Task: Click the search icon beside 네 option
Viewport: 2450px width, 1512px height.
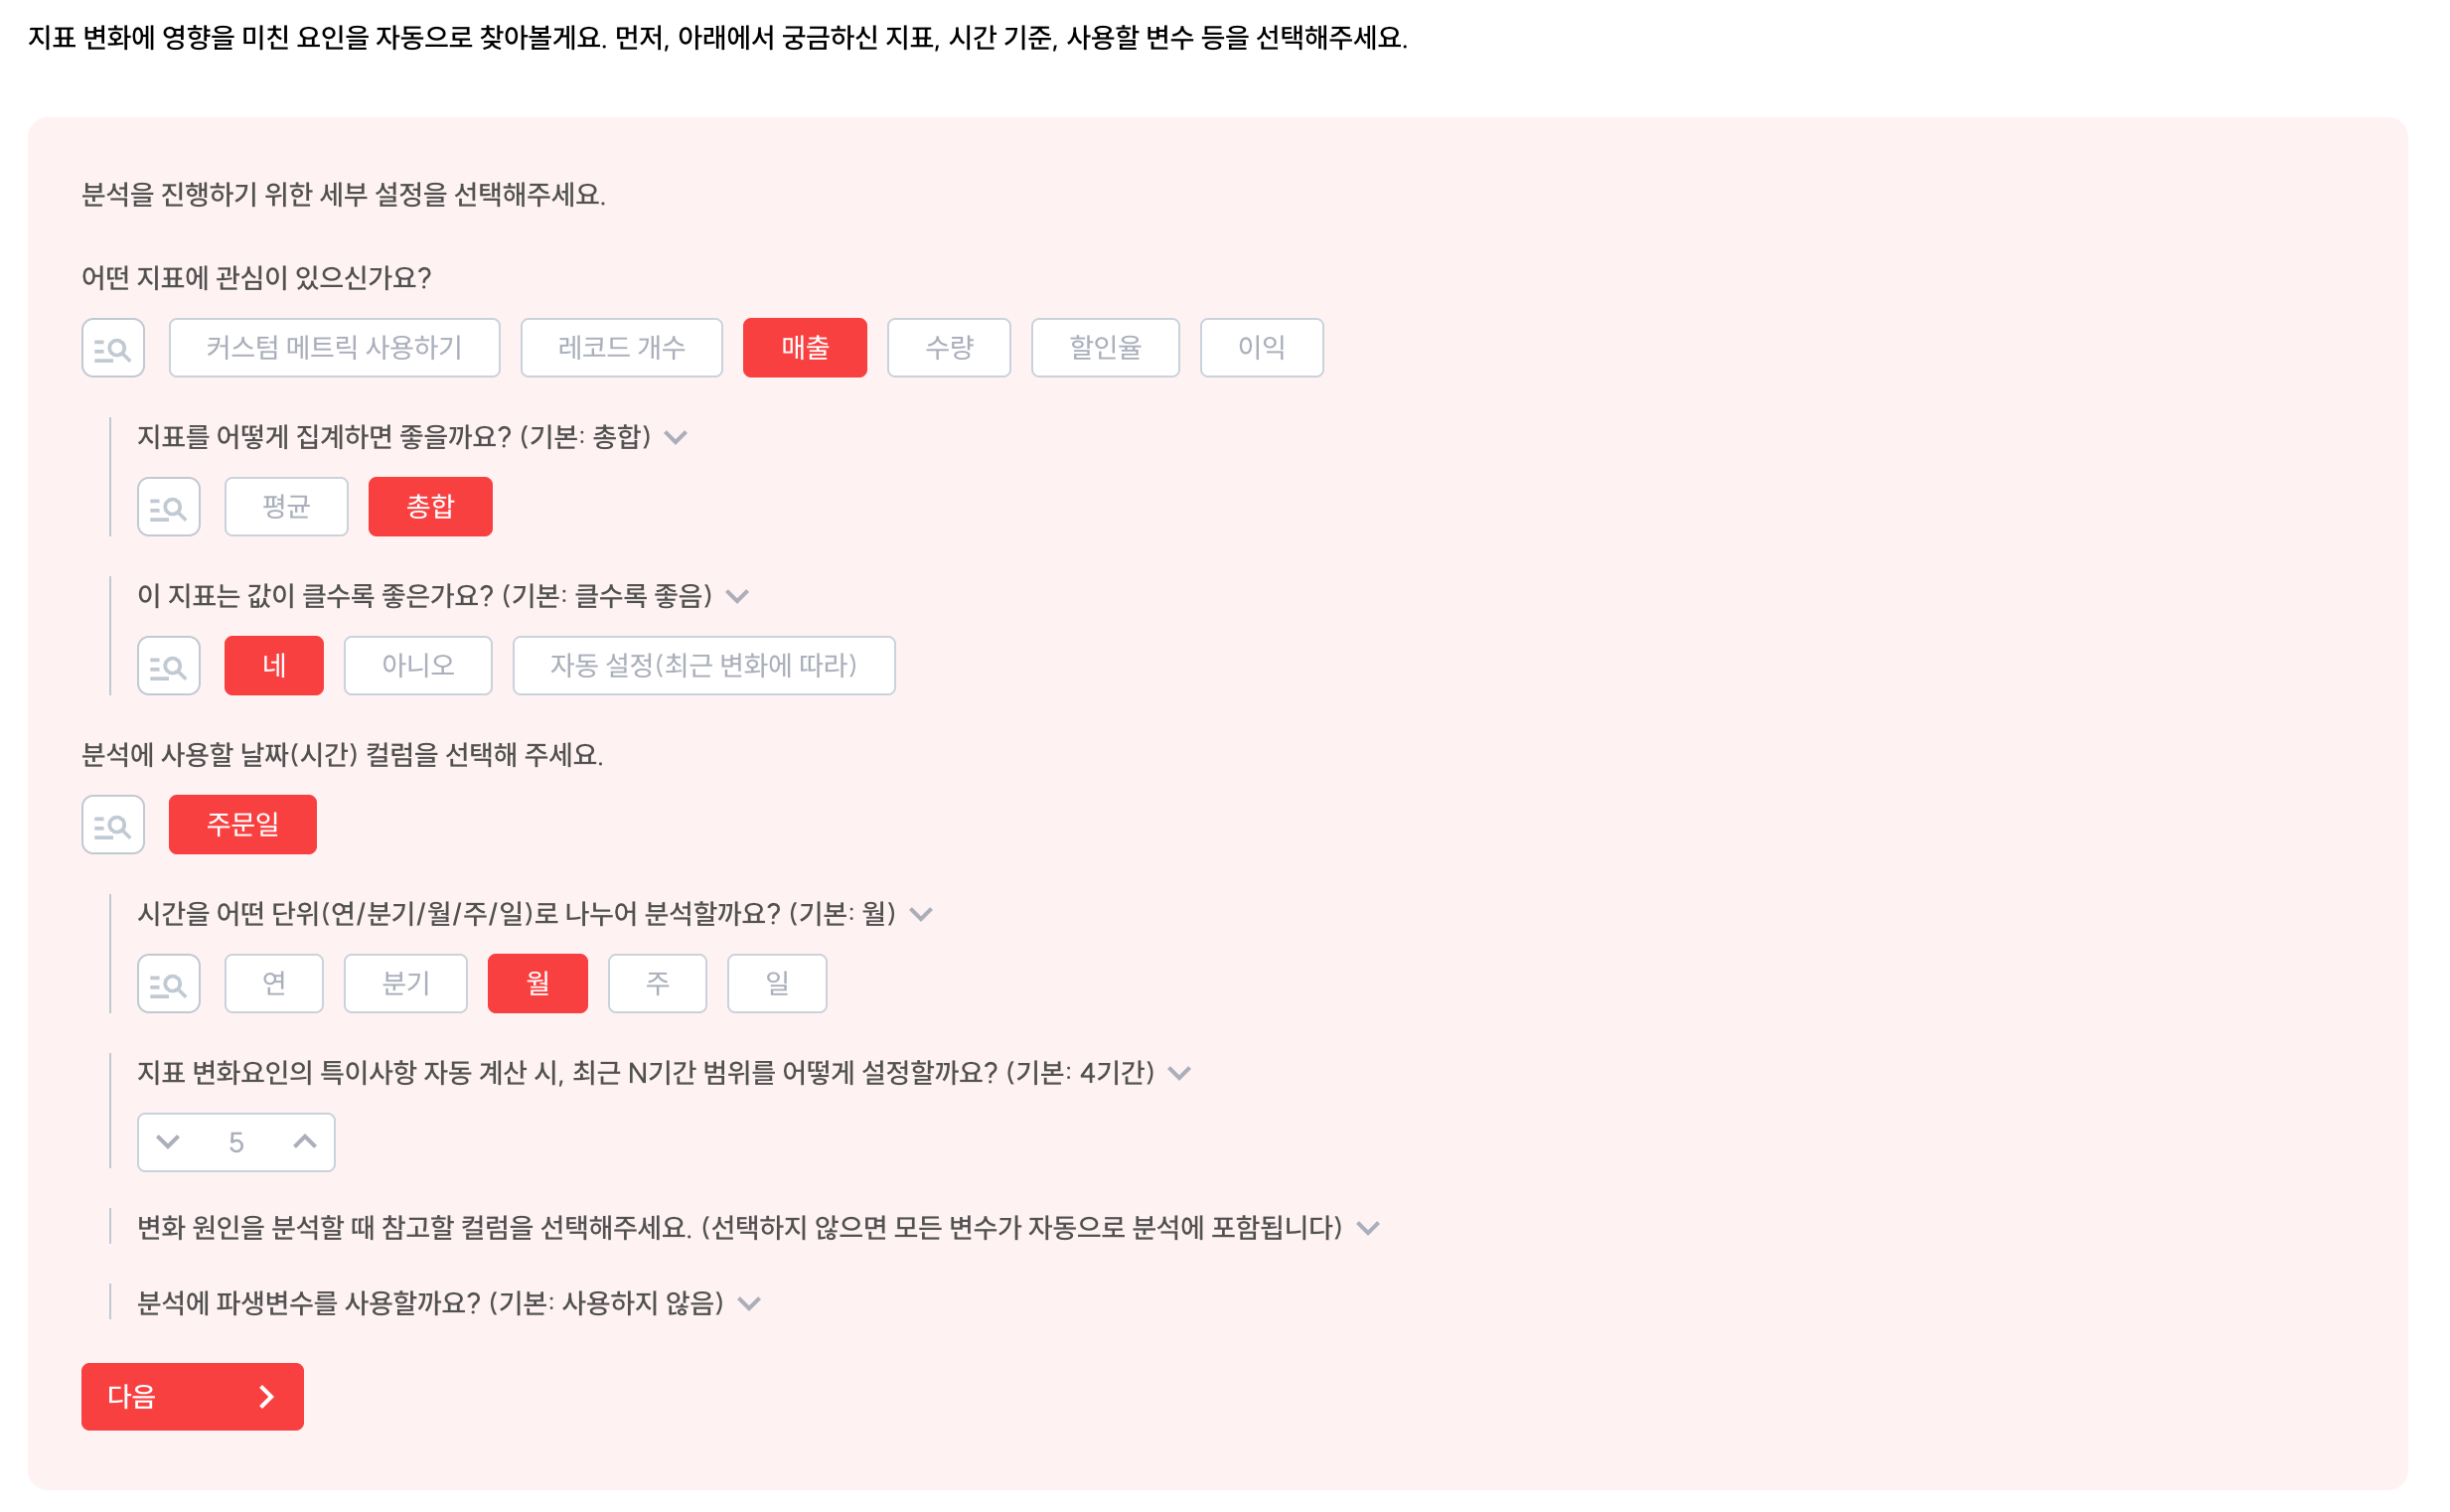Action: click(169, 666)
